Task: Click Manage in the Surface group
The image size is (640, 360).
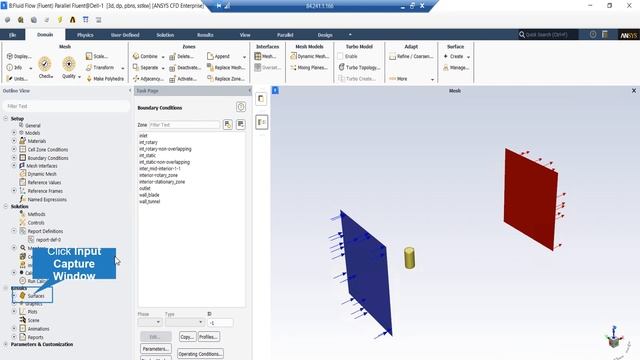Action: point(456,68)
